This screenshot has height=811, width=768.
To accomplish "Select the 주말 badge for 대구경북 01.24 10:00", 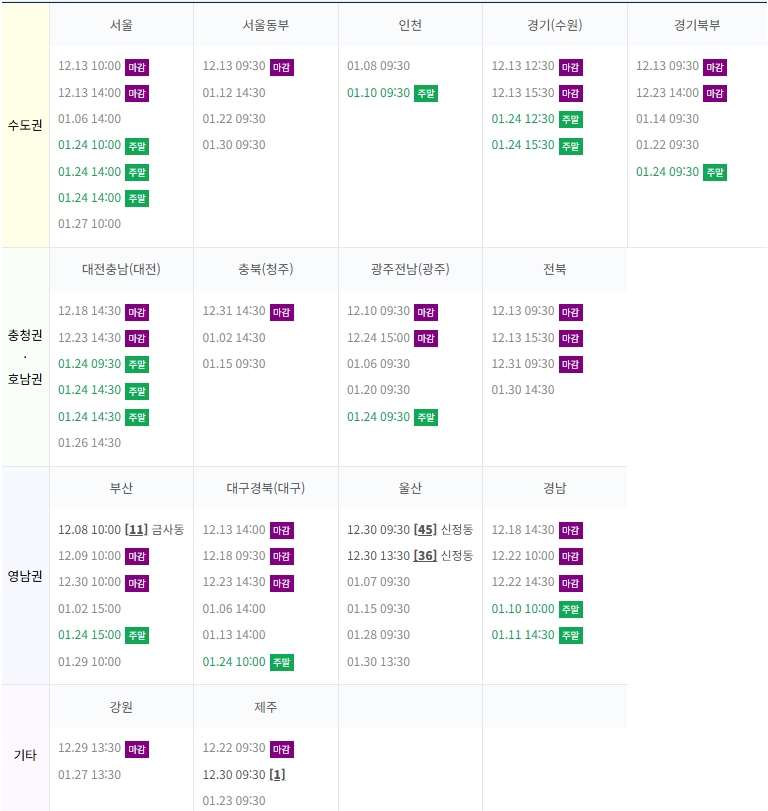I will pos(282,662).
